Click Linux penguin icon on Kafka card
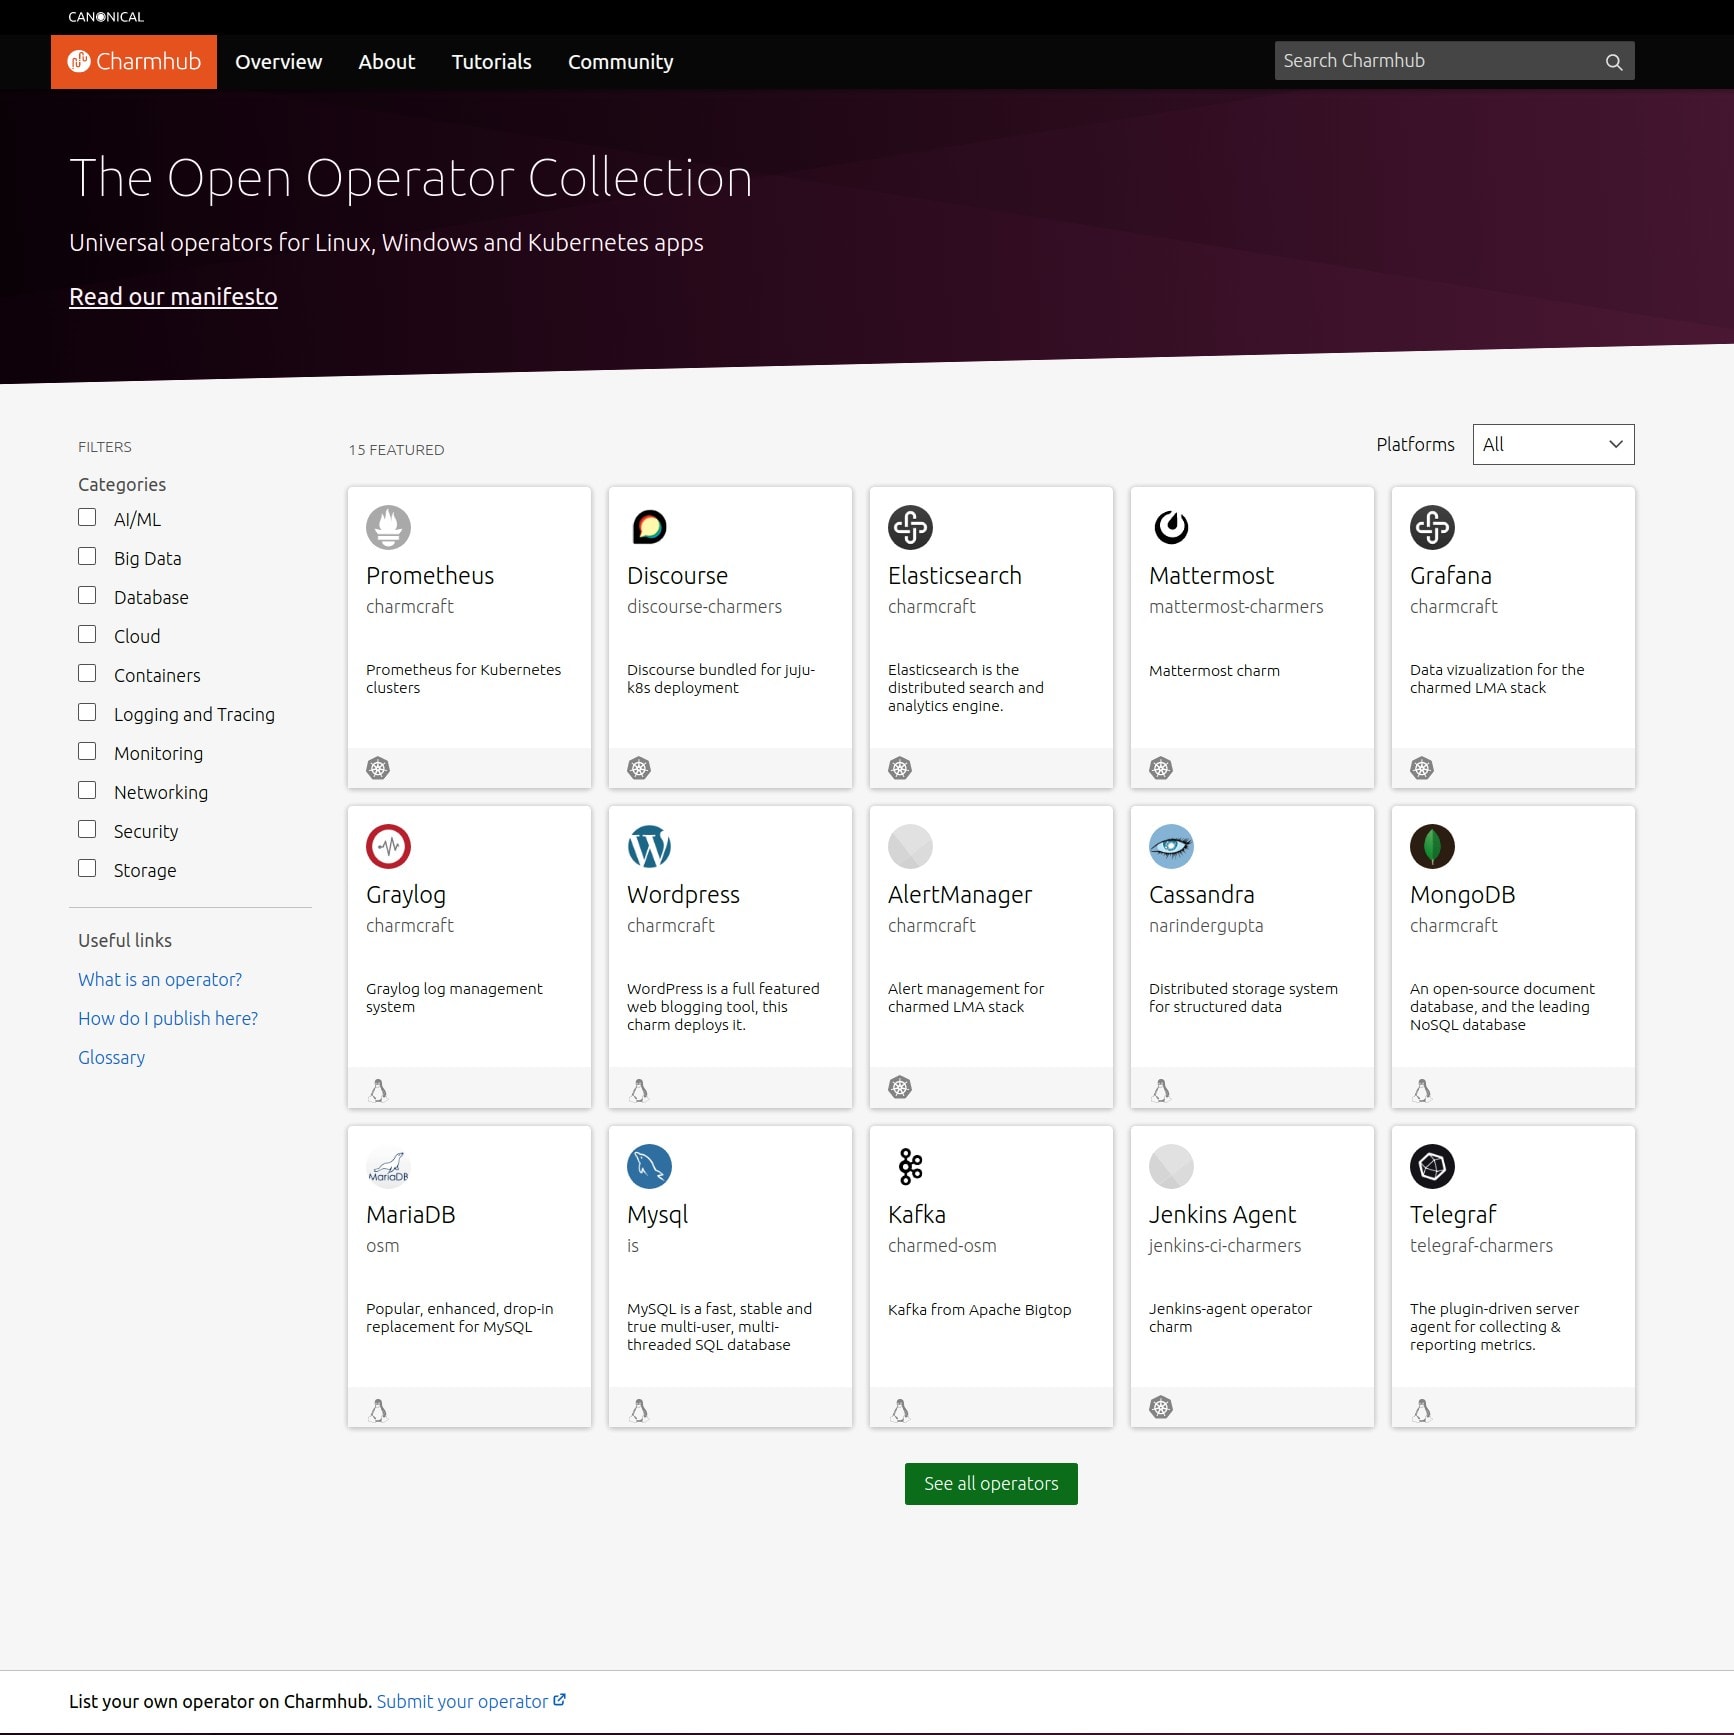 click(x=900, y=1410)
